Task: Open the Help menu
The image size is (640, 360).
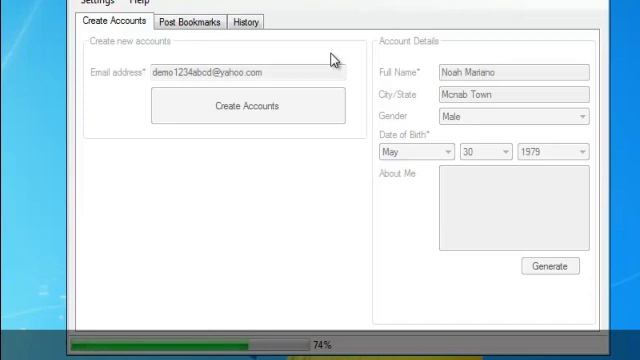Action: 140,2
